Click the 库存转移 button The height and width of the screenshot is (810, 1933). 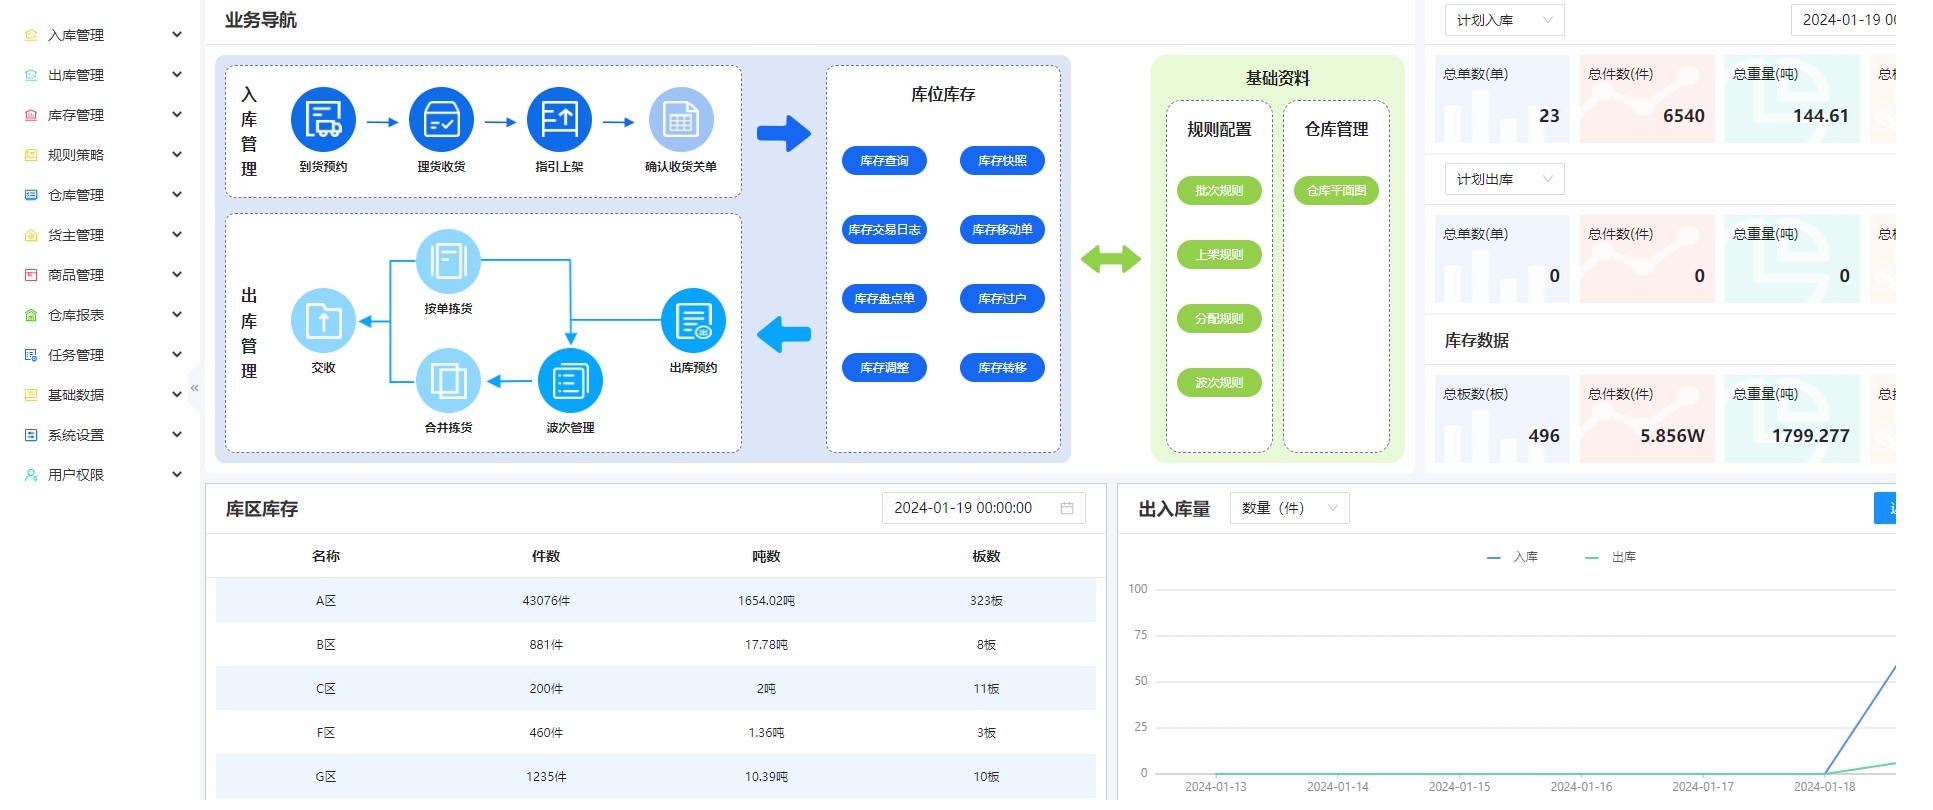[x=1002, y=368]
